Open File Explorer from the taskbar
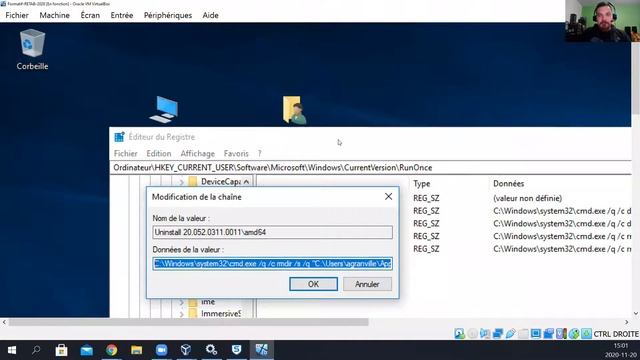 point(136,350)
